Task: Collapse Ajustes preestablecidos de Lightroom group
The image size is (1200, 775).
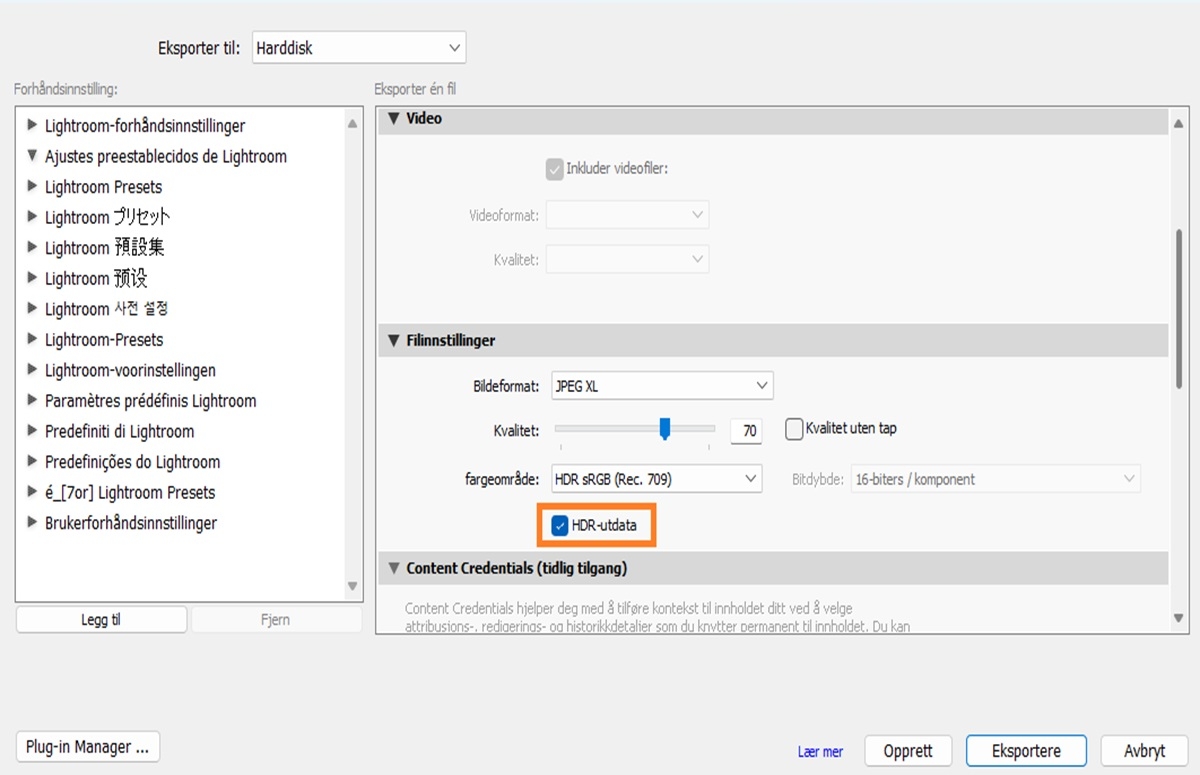Action: (33, 156)
